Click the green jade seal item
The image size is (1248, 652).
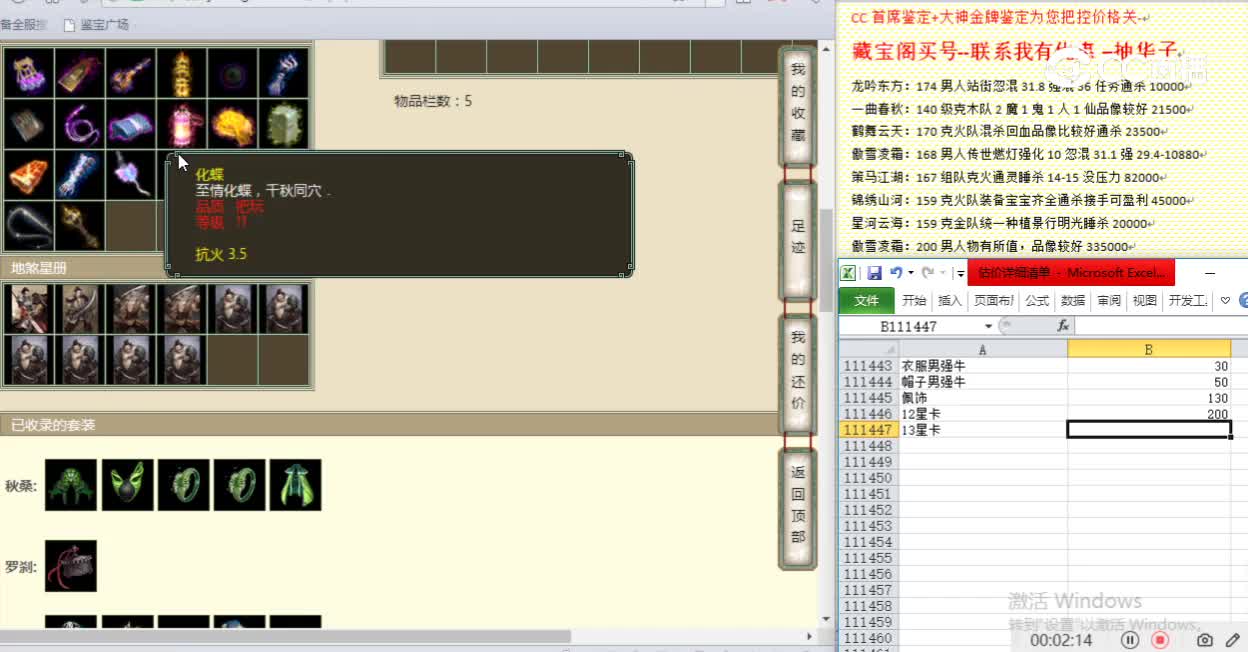tap(284, 124)
